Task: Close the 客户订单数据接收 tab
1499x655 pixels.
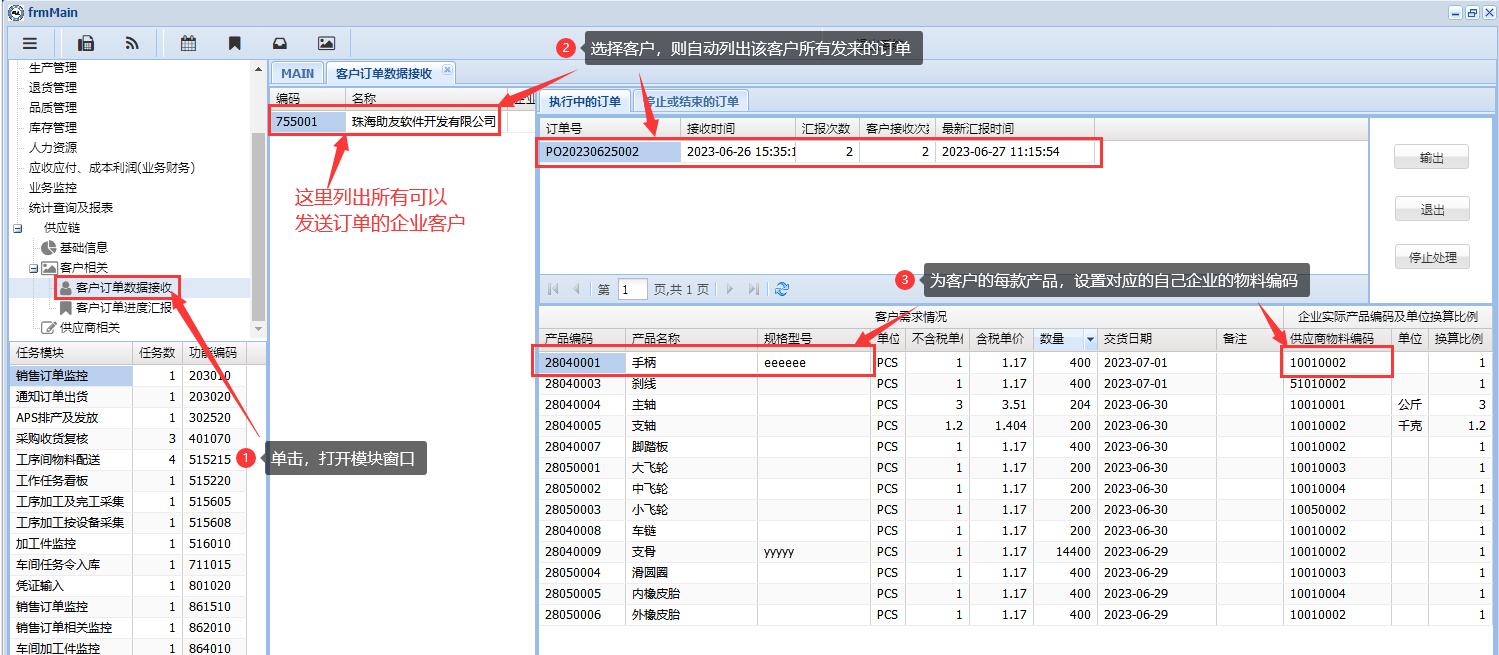Action: click(447, 70)
